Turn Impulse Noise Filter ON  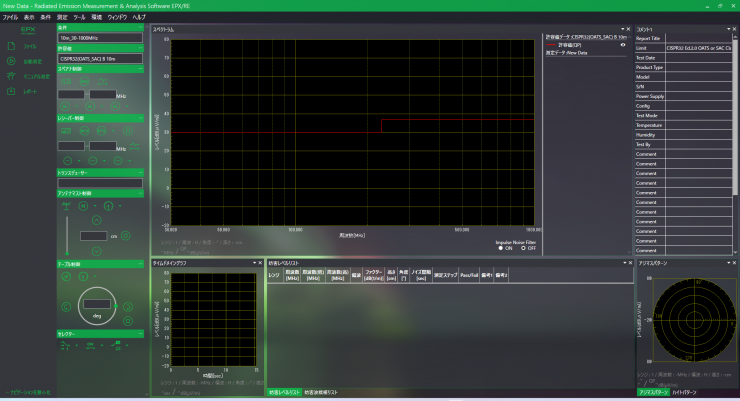click(499, 247)
